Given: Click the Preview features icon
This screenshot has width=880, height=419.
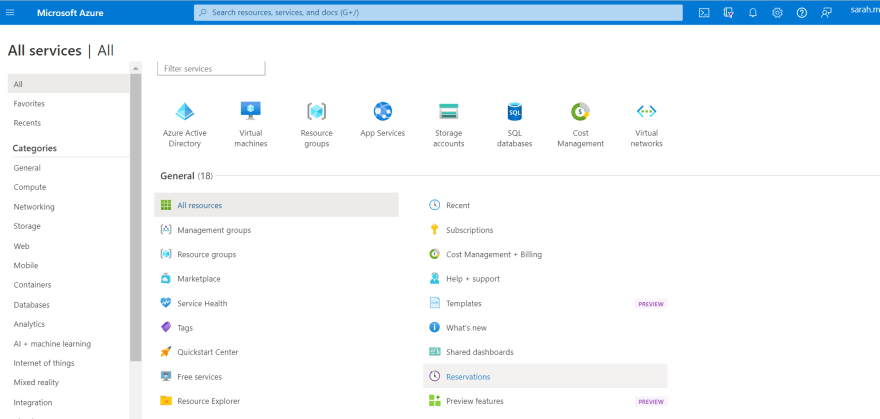Looking at the screenshot, I should [x=434, y=400].
